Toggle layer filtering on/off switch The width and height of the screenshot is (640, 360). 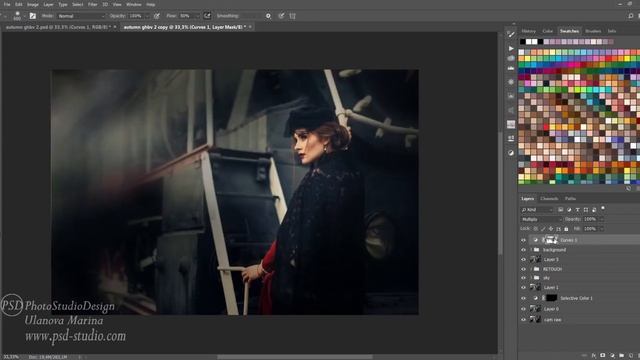pos(603,209)
